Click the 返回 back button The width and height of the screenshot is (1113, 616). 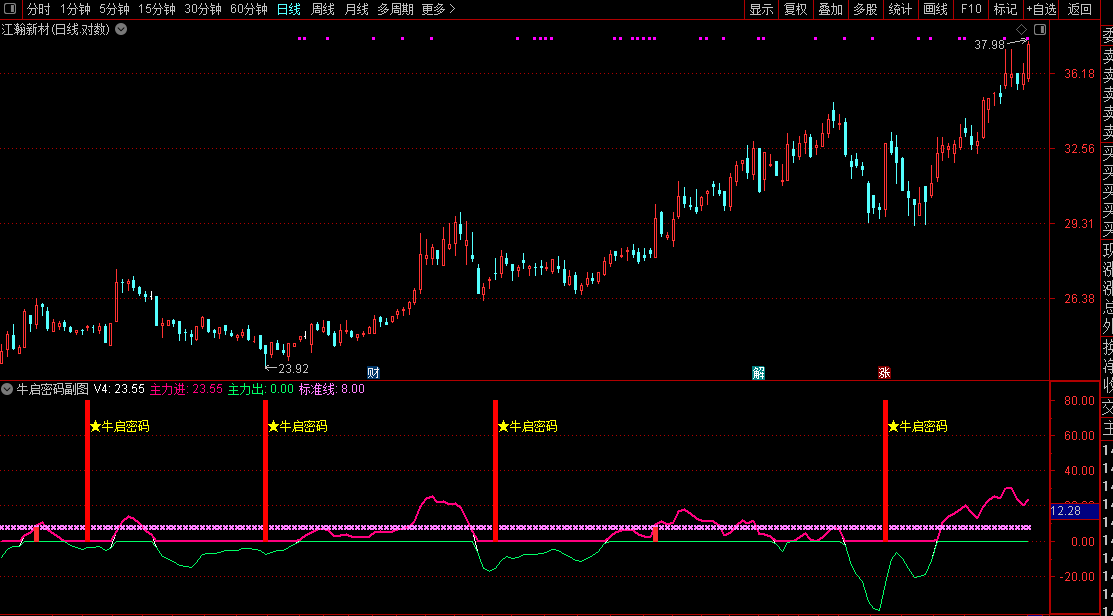coord(1080,9)
